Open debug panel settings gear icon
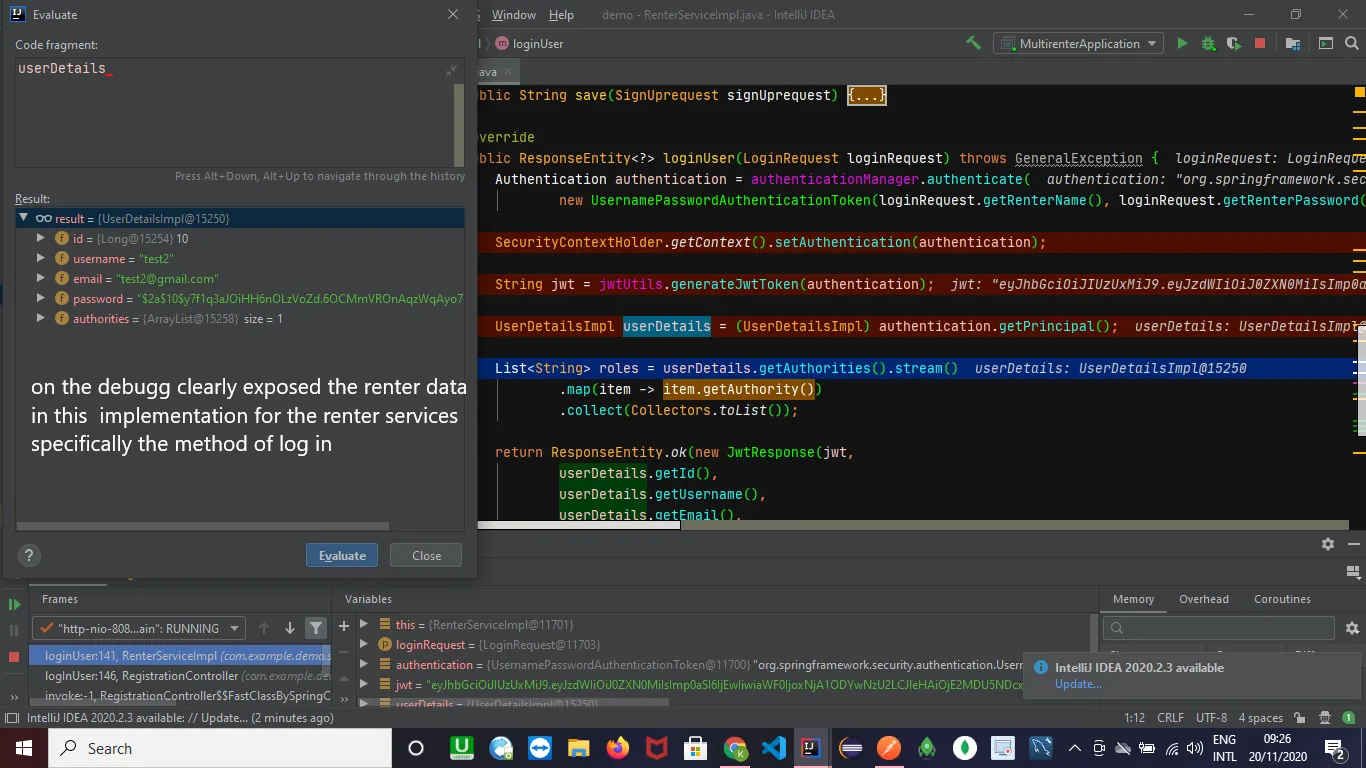Screen dimensions: 1366x768 coord(1328,544)
